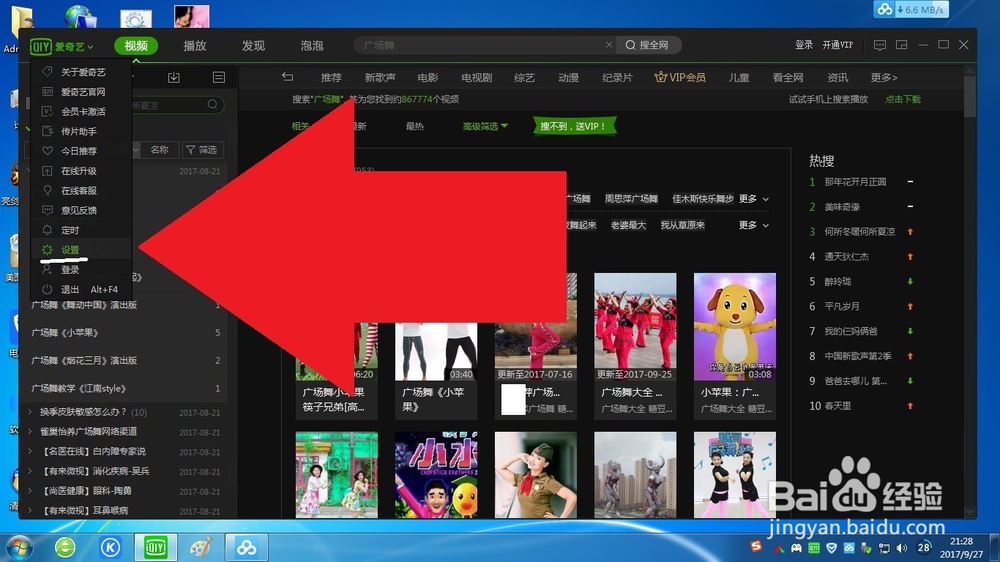Select playlist item 广场舞《小苹果》
Viewport: 1000px width, 562px height.
click(x=126, y=332)
